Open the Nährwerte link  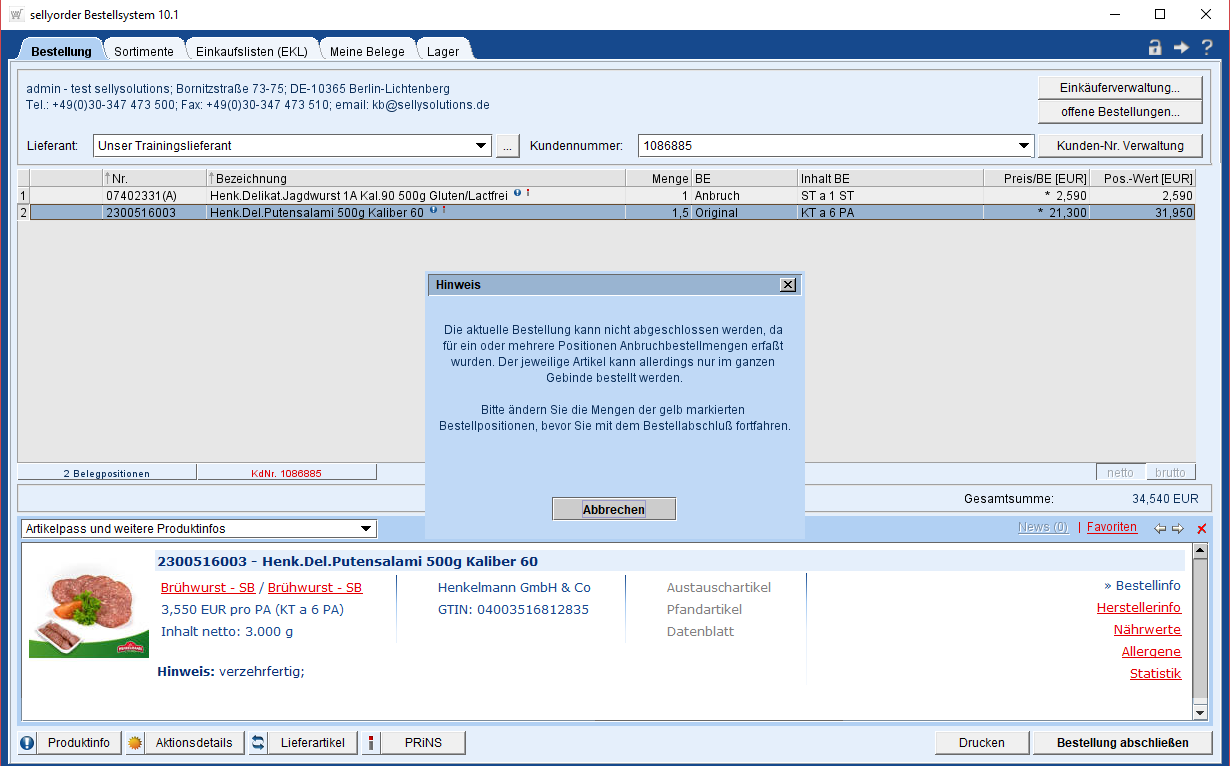[x=1147, y=630]
